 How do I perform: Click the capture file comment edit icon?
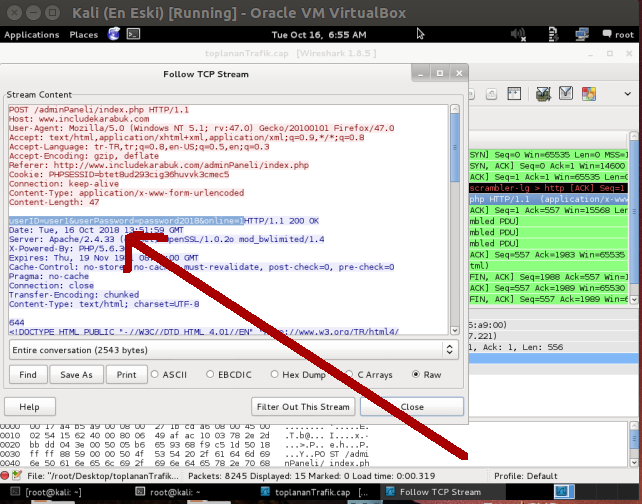tap(17, 475)
